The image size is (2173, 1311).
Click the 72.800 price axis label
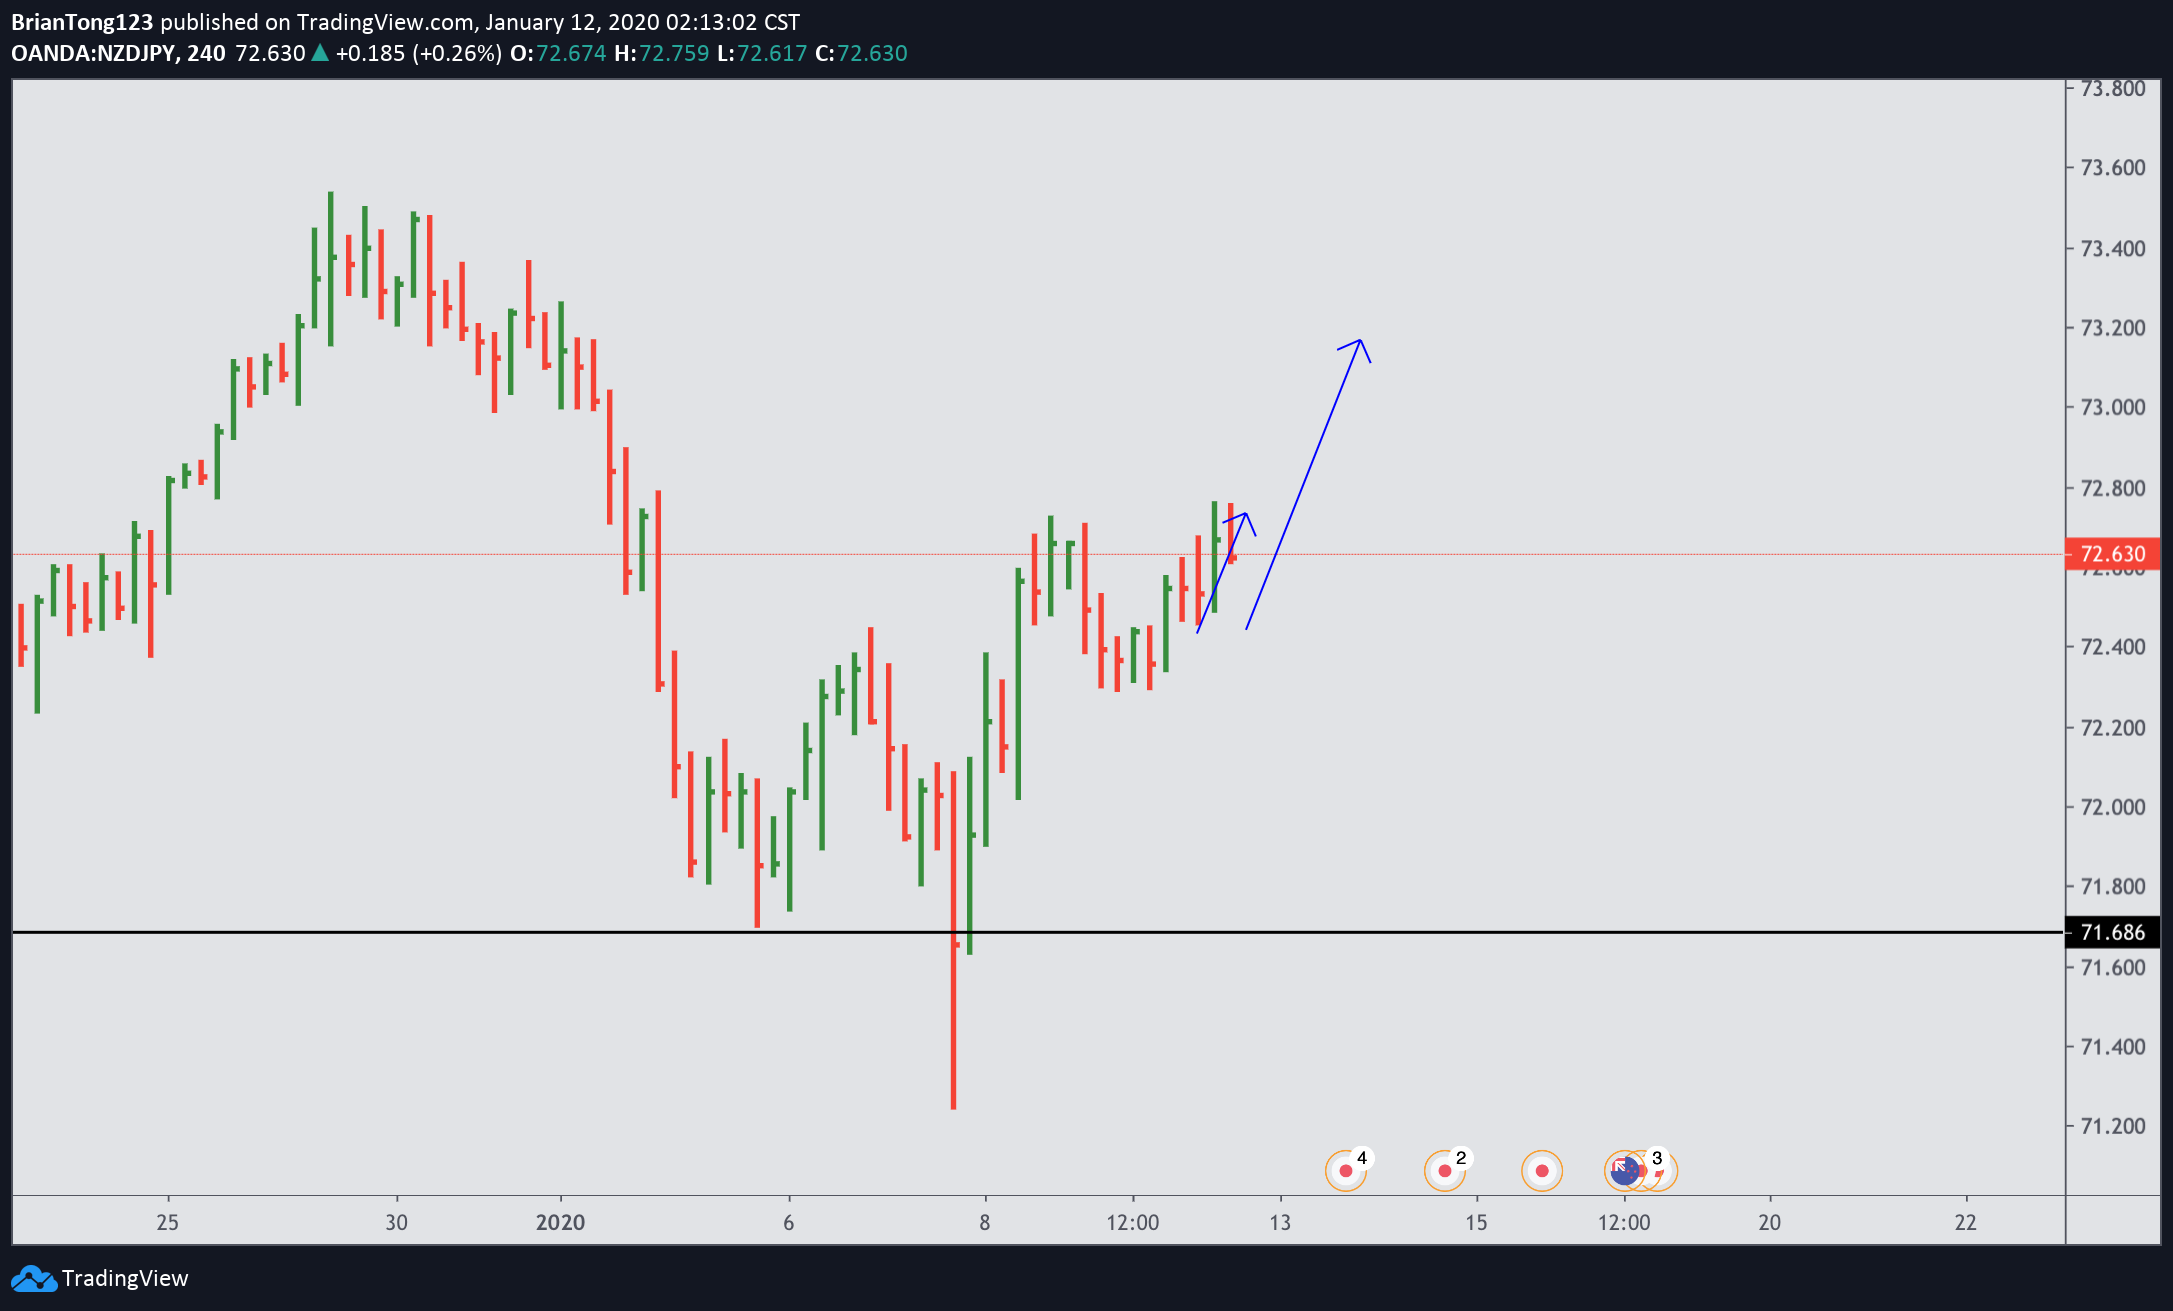click(2113, 488)
